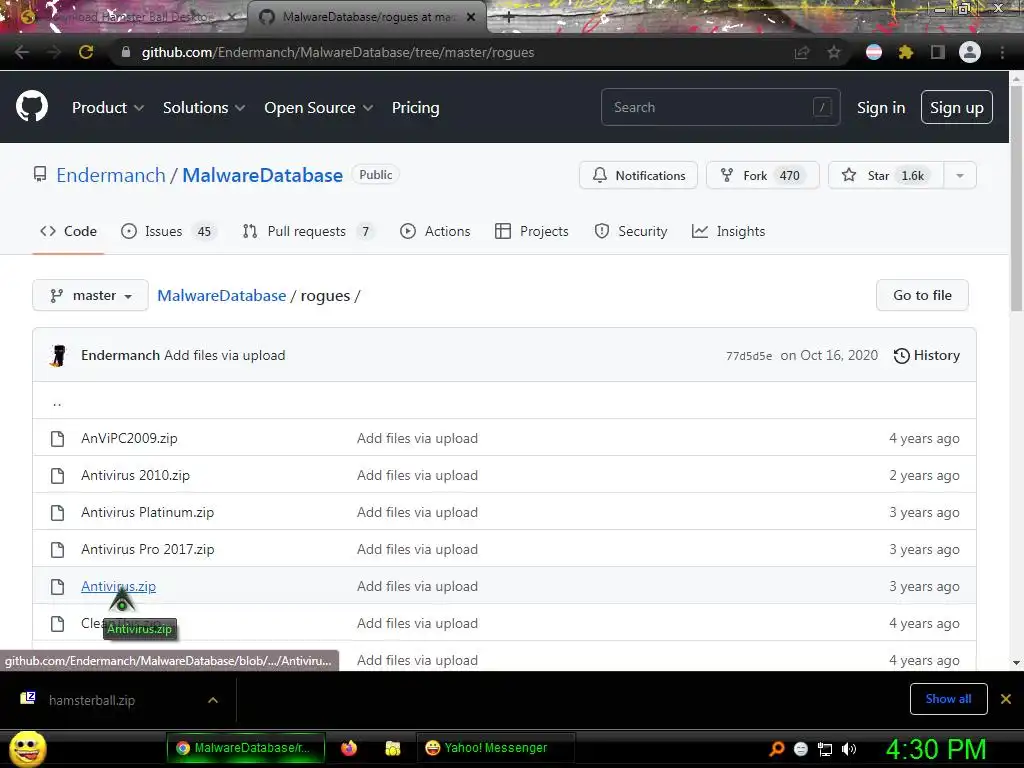Expand the Solutions menu
Screen dimensions: 1024x768
204,108
